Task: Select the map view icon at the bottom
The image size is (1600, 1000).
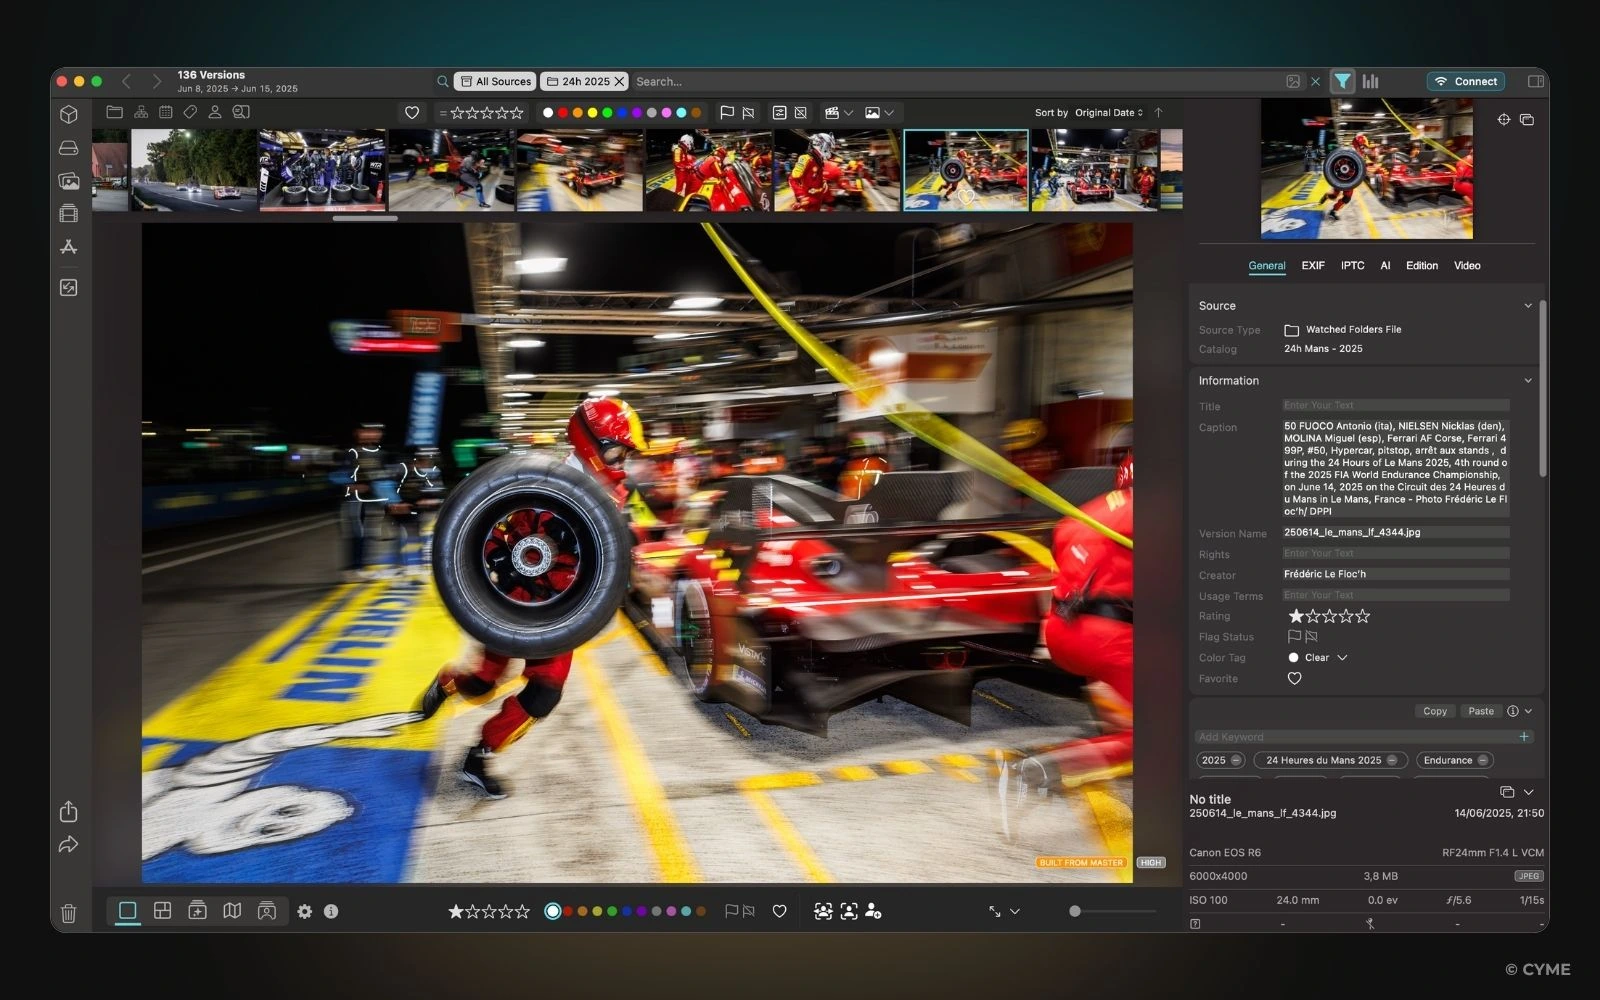Action: pos(231,911)
